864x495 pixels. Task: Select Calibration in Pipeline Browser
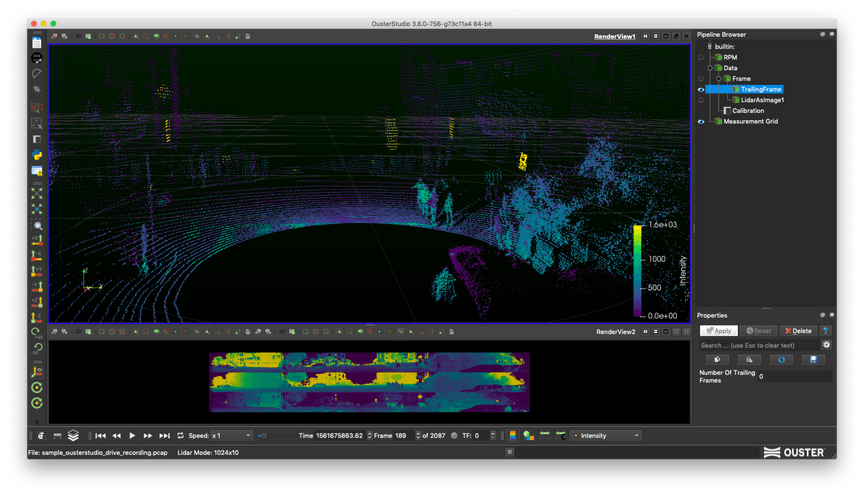748,111
